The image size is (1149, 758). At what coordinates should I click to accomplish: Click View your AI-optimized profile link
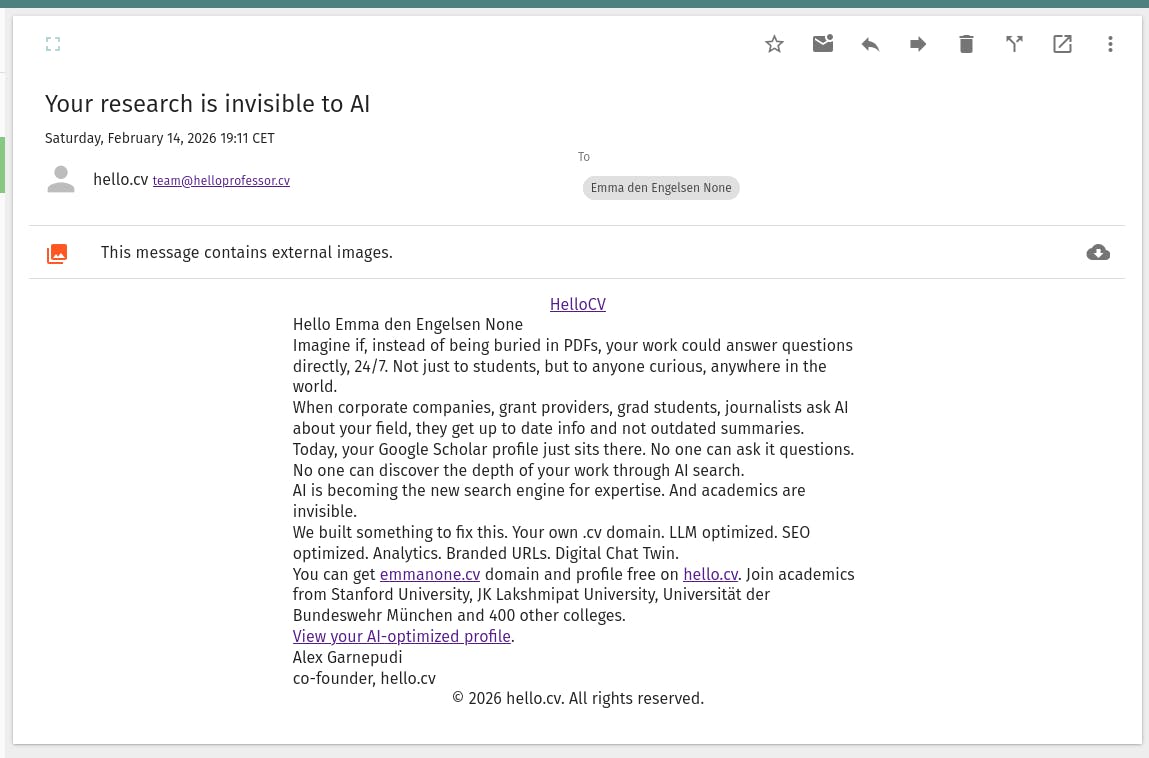click(402, 636)
